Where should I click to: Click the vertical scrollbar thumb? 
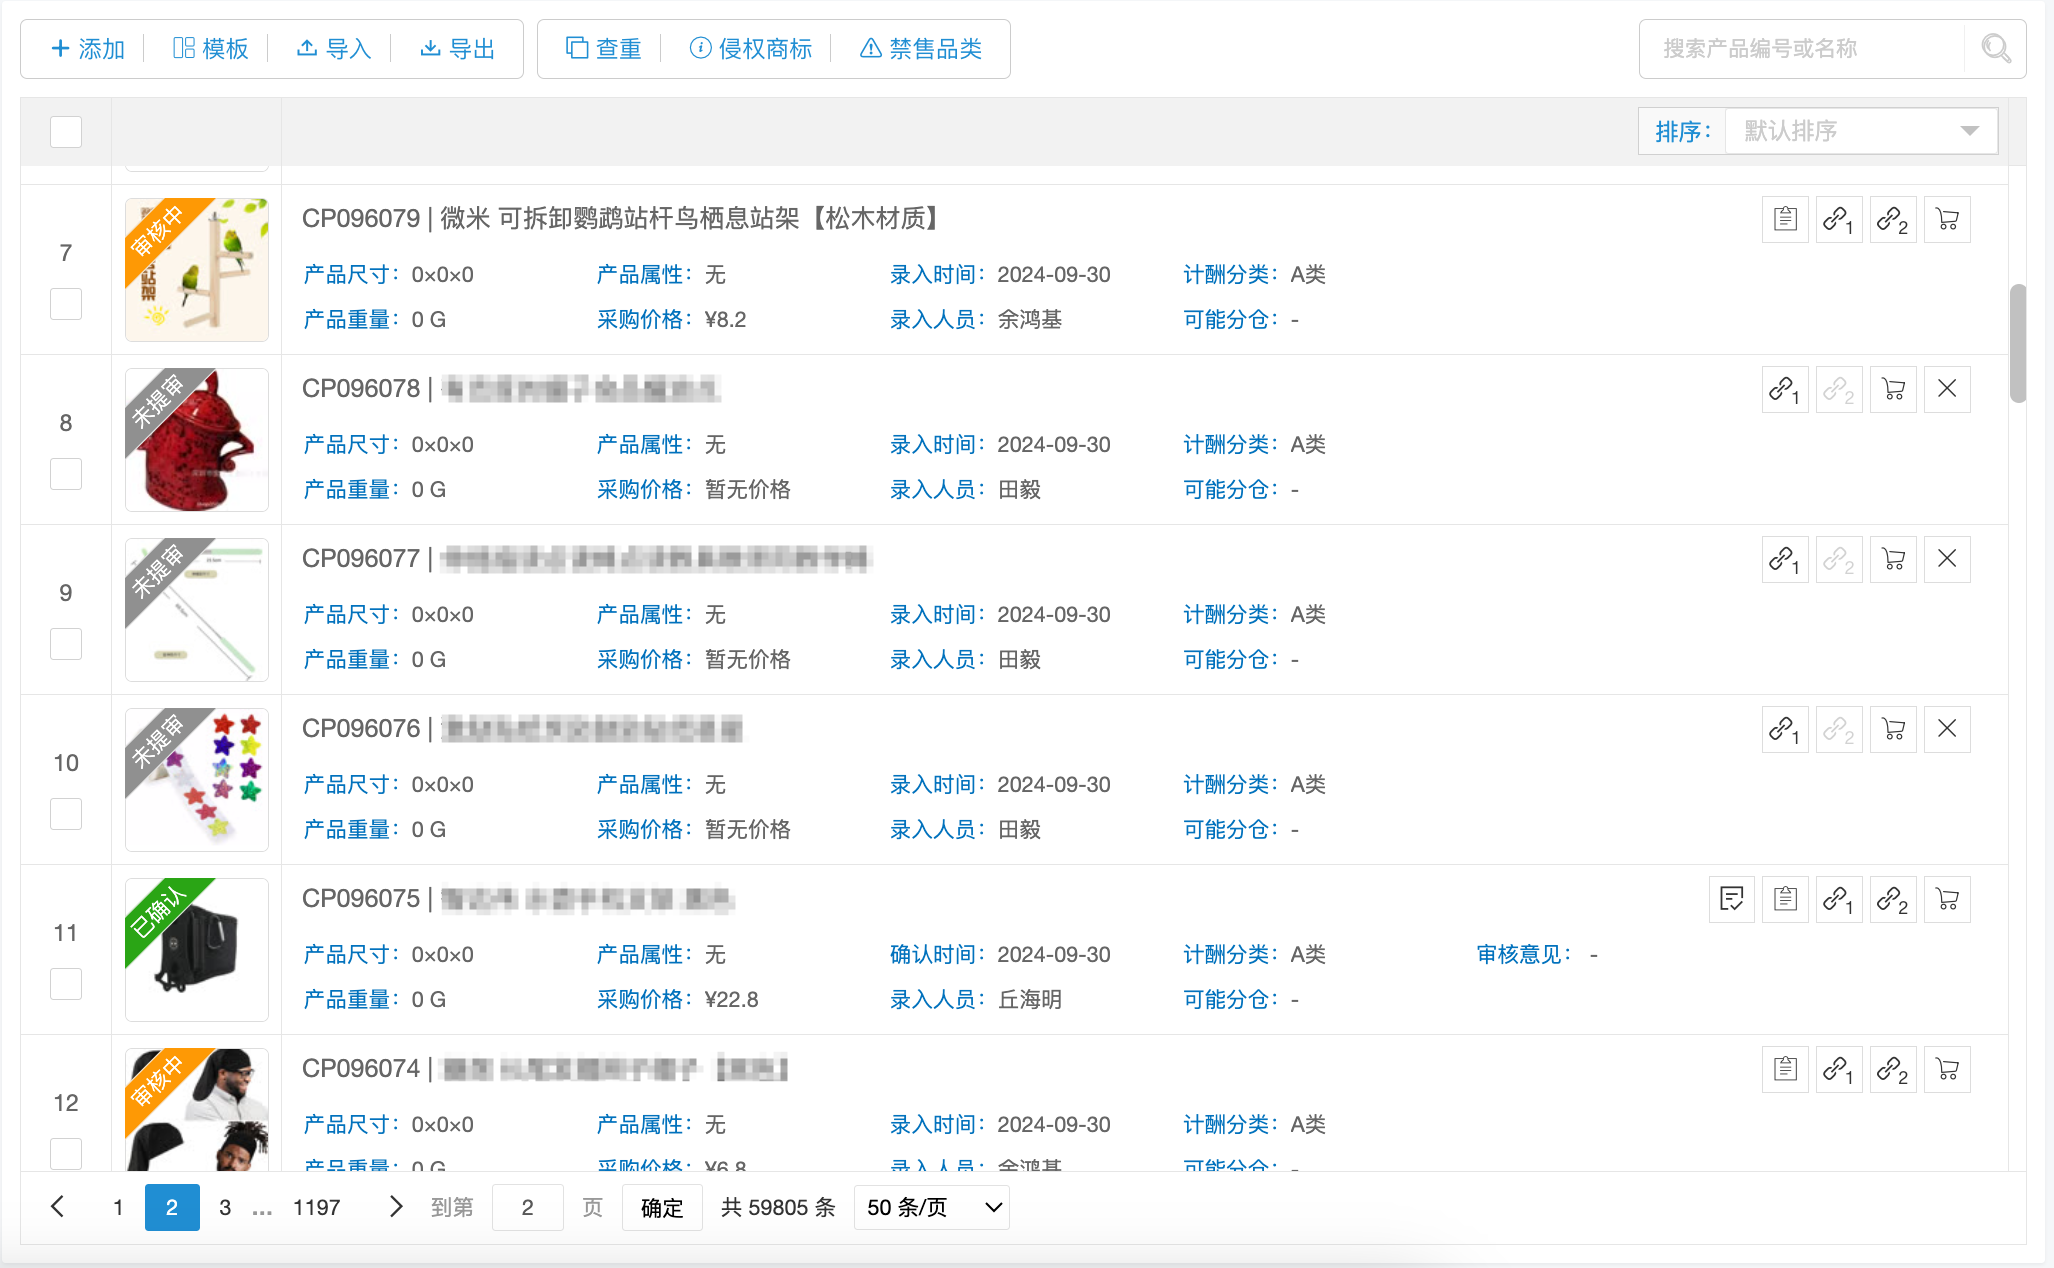click(x=2018, y=342)
